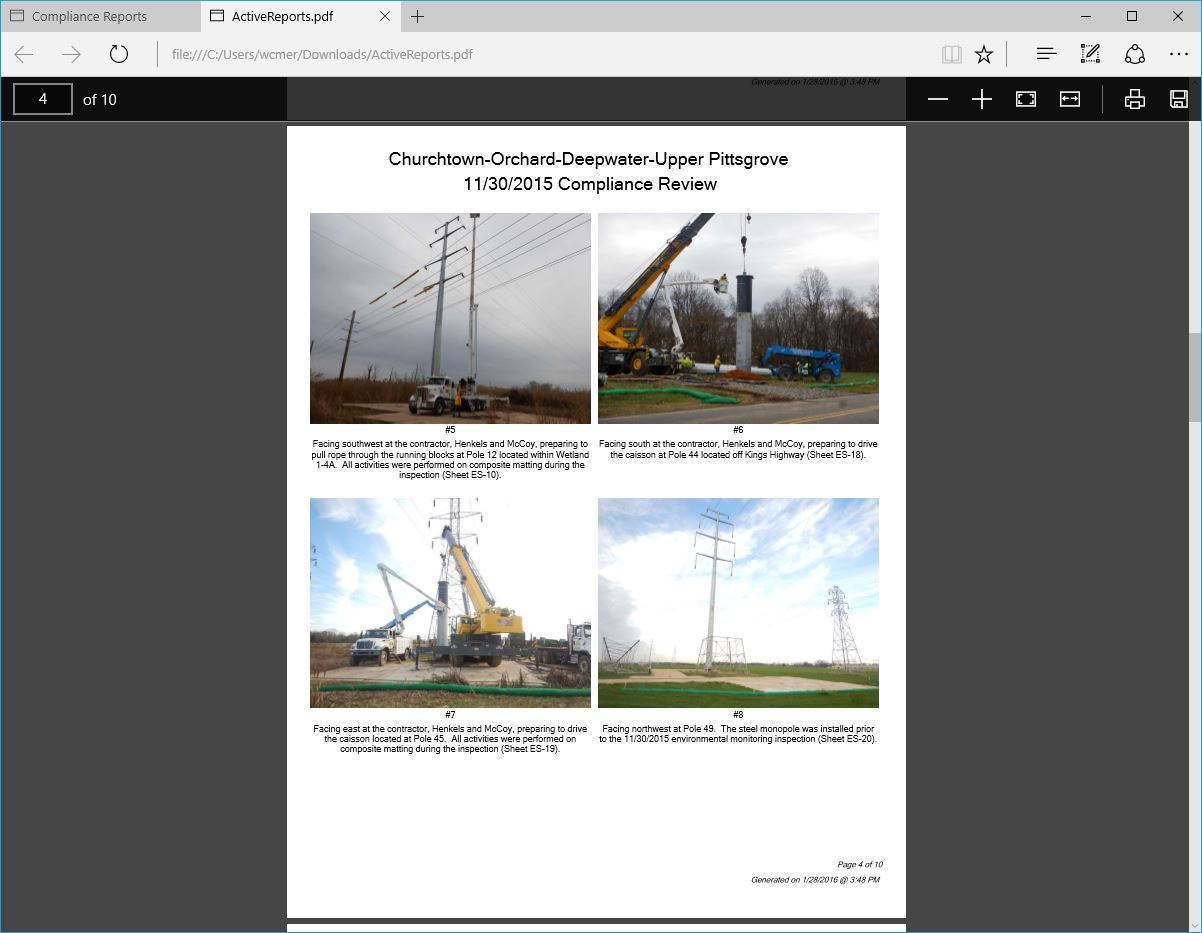Refresh the current page

(x=119, y=54)
